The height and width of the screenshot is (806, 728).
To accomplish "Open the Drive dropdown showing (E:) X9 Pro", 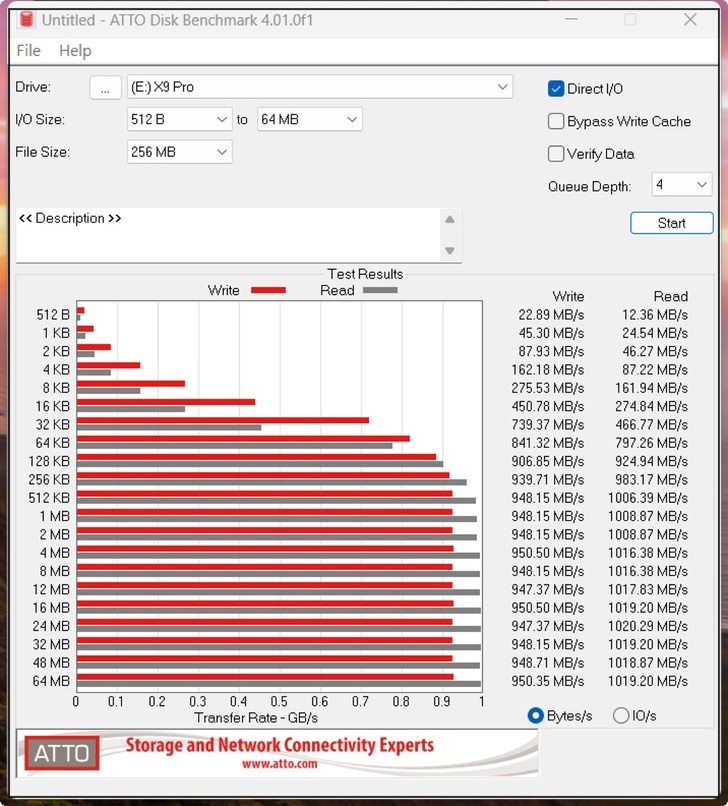I will point(320,87).
